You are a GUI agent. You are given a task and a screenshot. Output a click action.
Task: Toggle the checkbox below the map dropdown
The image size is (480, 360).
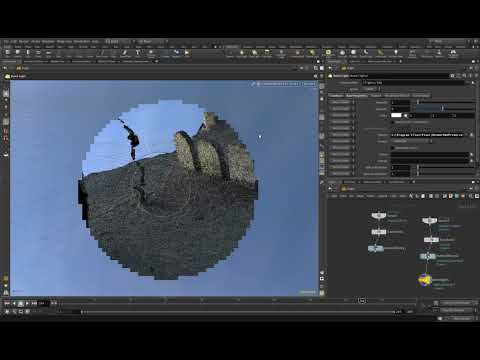[393, 148]
